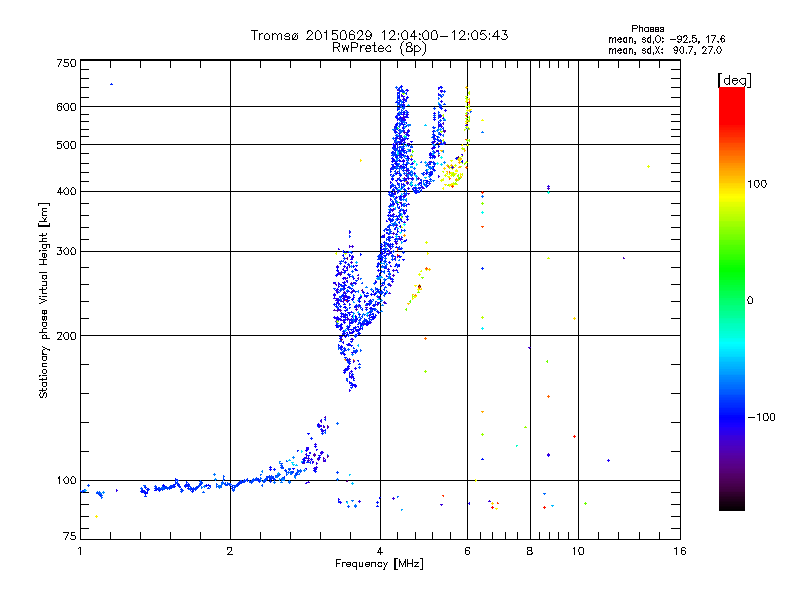Click the y-axis tick label "300"
Image resolution: width=800 pixels, height=600 pixels.
(67, 252)
